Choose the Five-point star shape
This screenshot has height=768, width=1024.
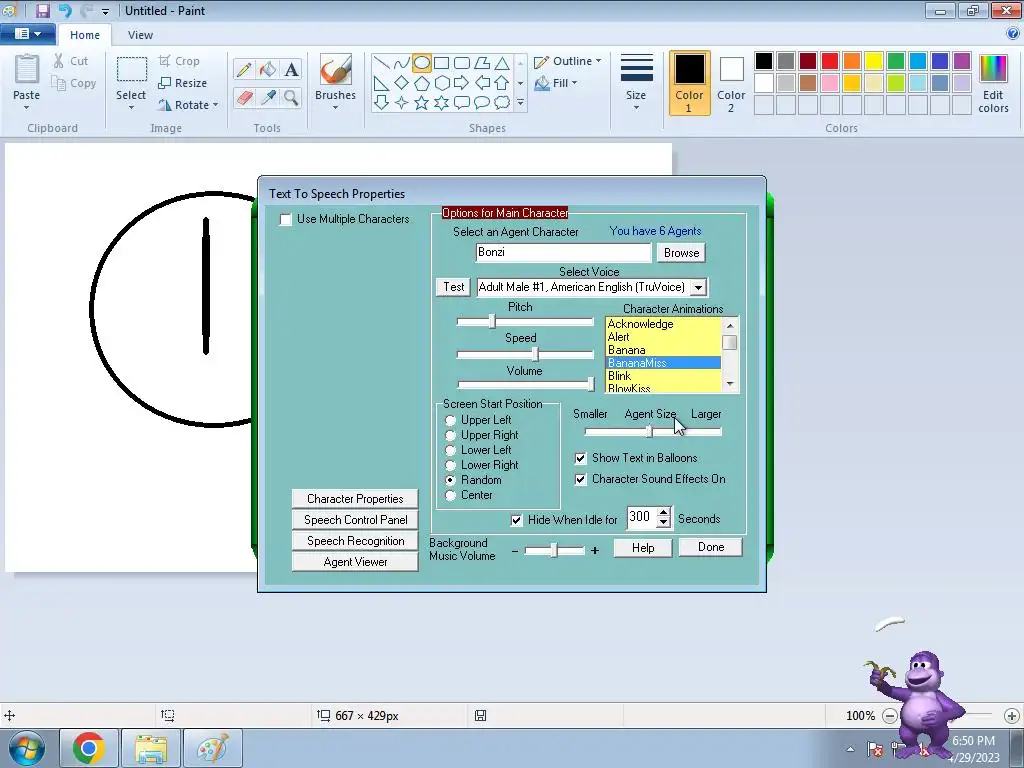(x=422, y=103)
